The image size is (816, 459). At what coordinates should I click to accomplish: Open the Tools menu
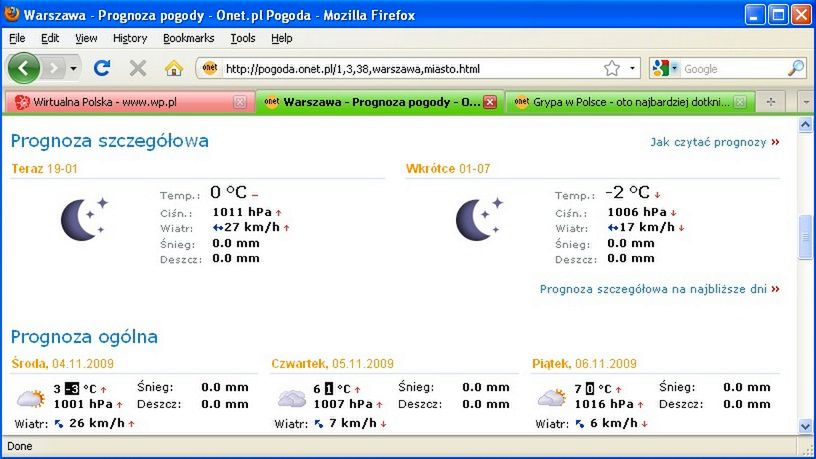(243, 38)
